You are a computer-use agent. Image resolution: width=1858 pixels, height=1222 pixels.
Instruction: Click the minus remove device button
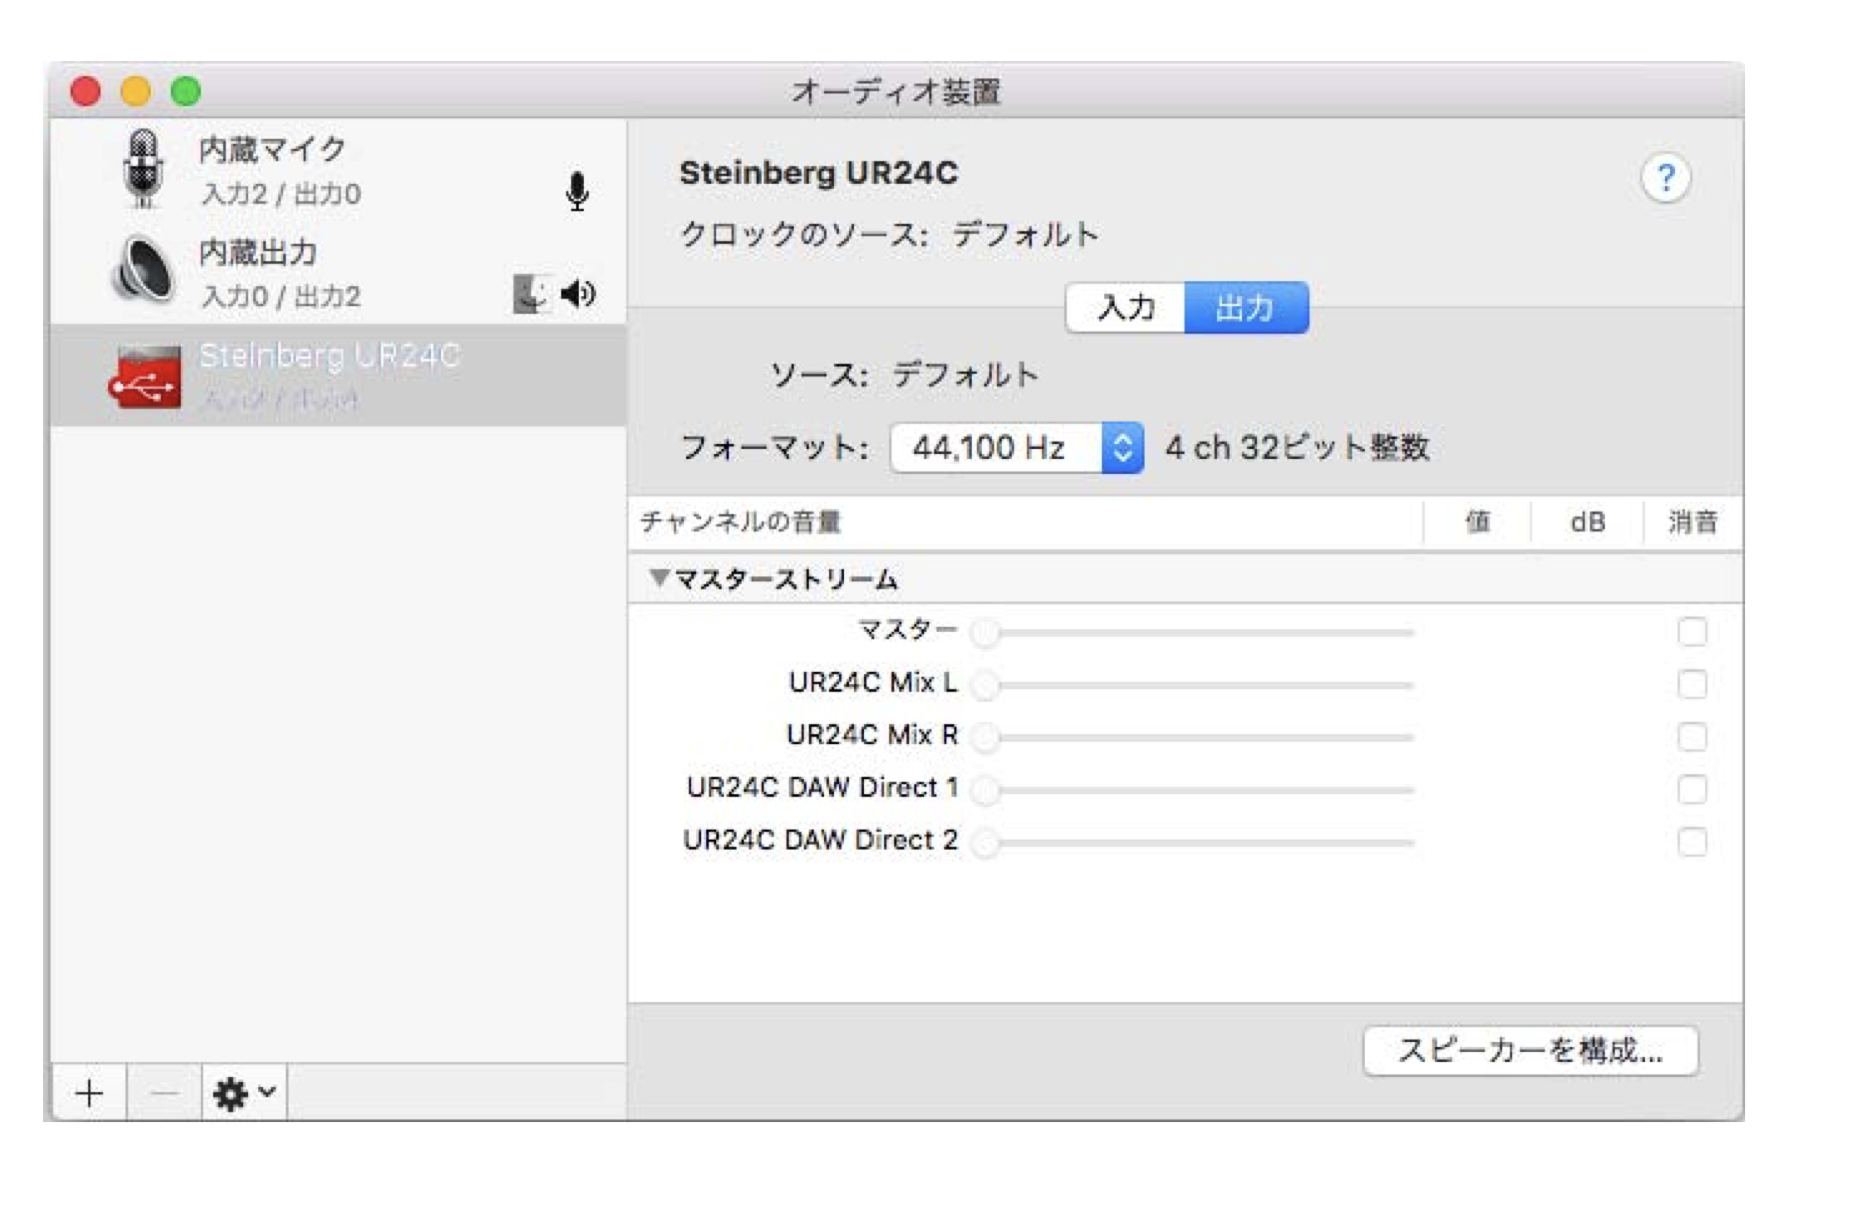(x=164, y=1093)
